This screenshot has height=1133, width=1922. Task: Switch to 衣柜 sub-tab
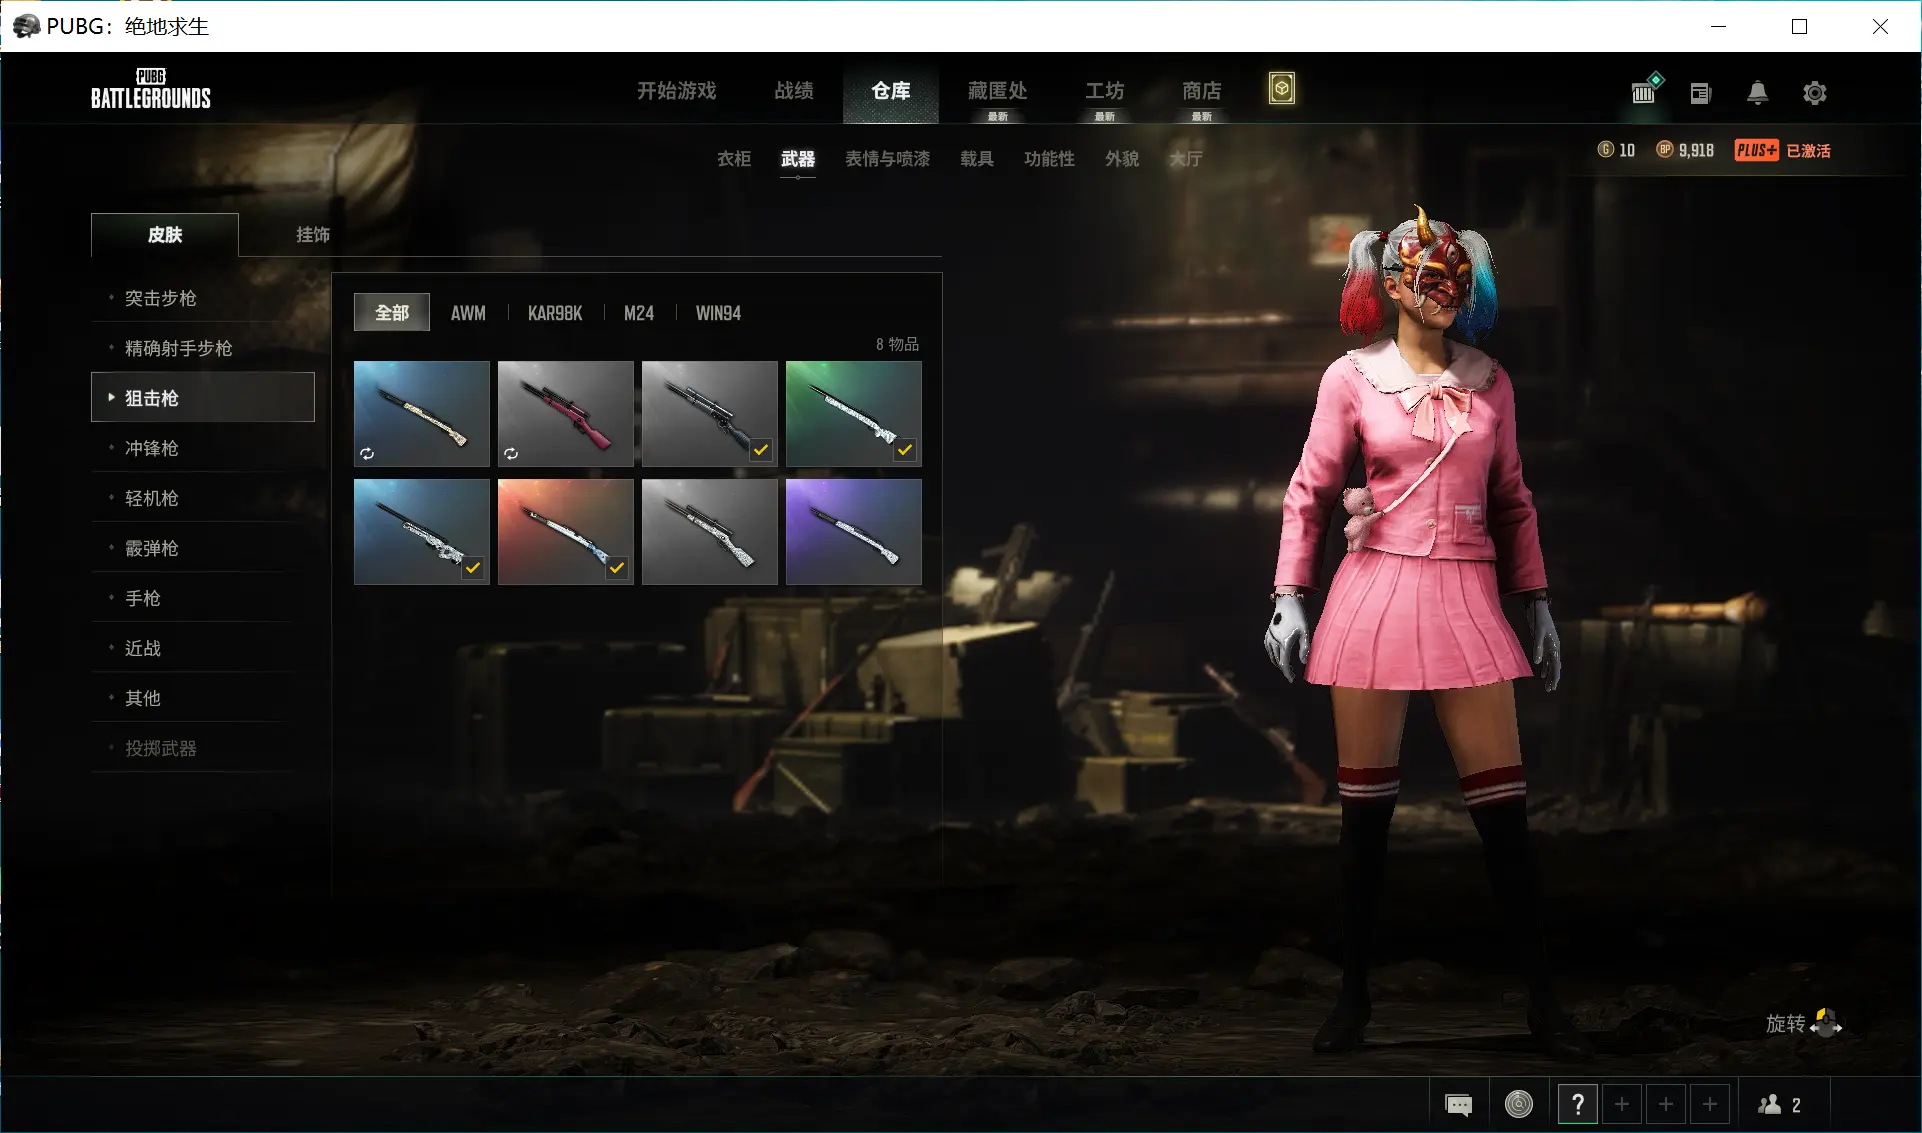click(x=734, y=159)
